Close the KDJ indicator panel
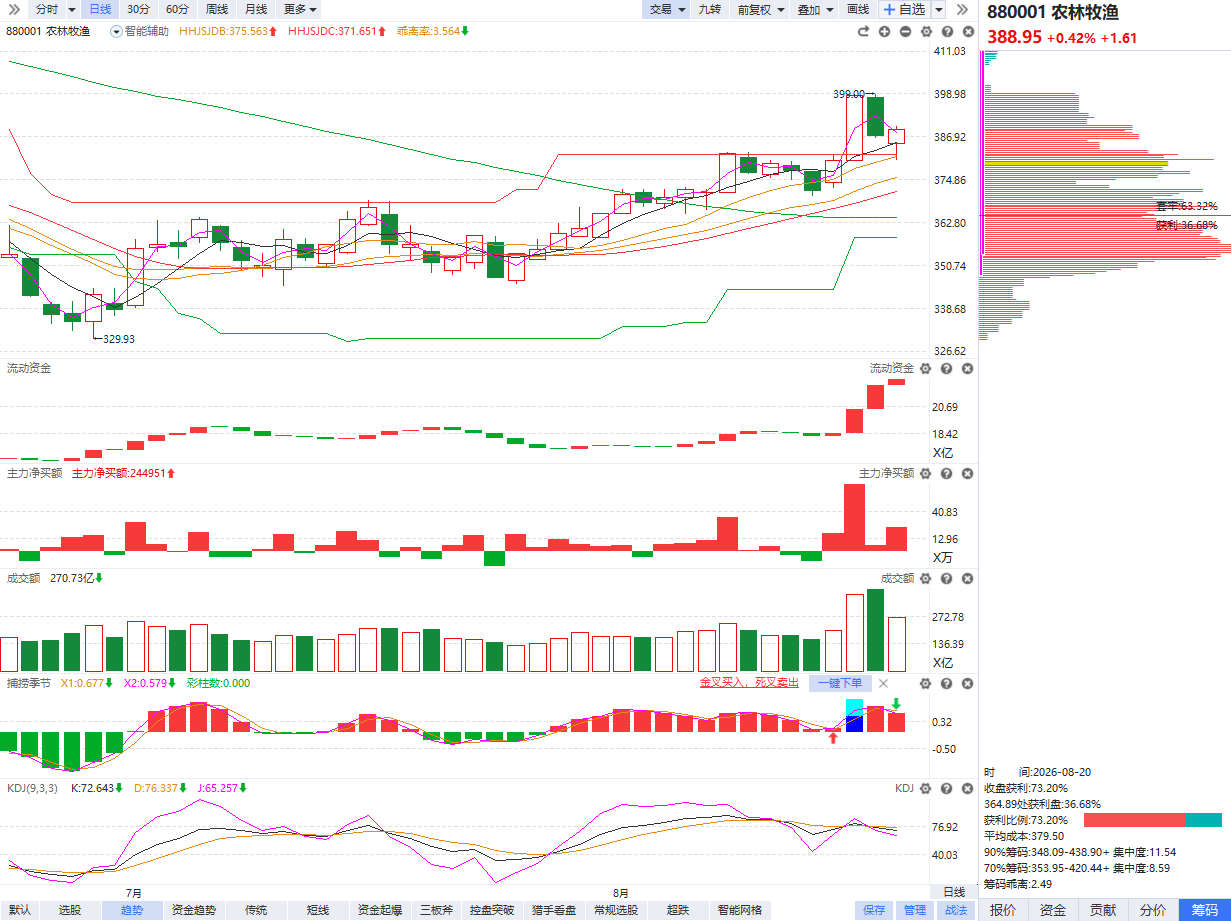This screenshot has height=921, width=1231. [967, 789]
